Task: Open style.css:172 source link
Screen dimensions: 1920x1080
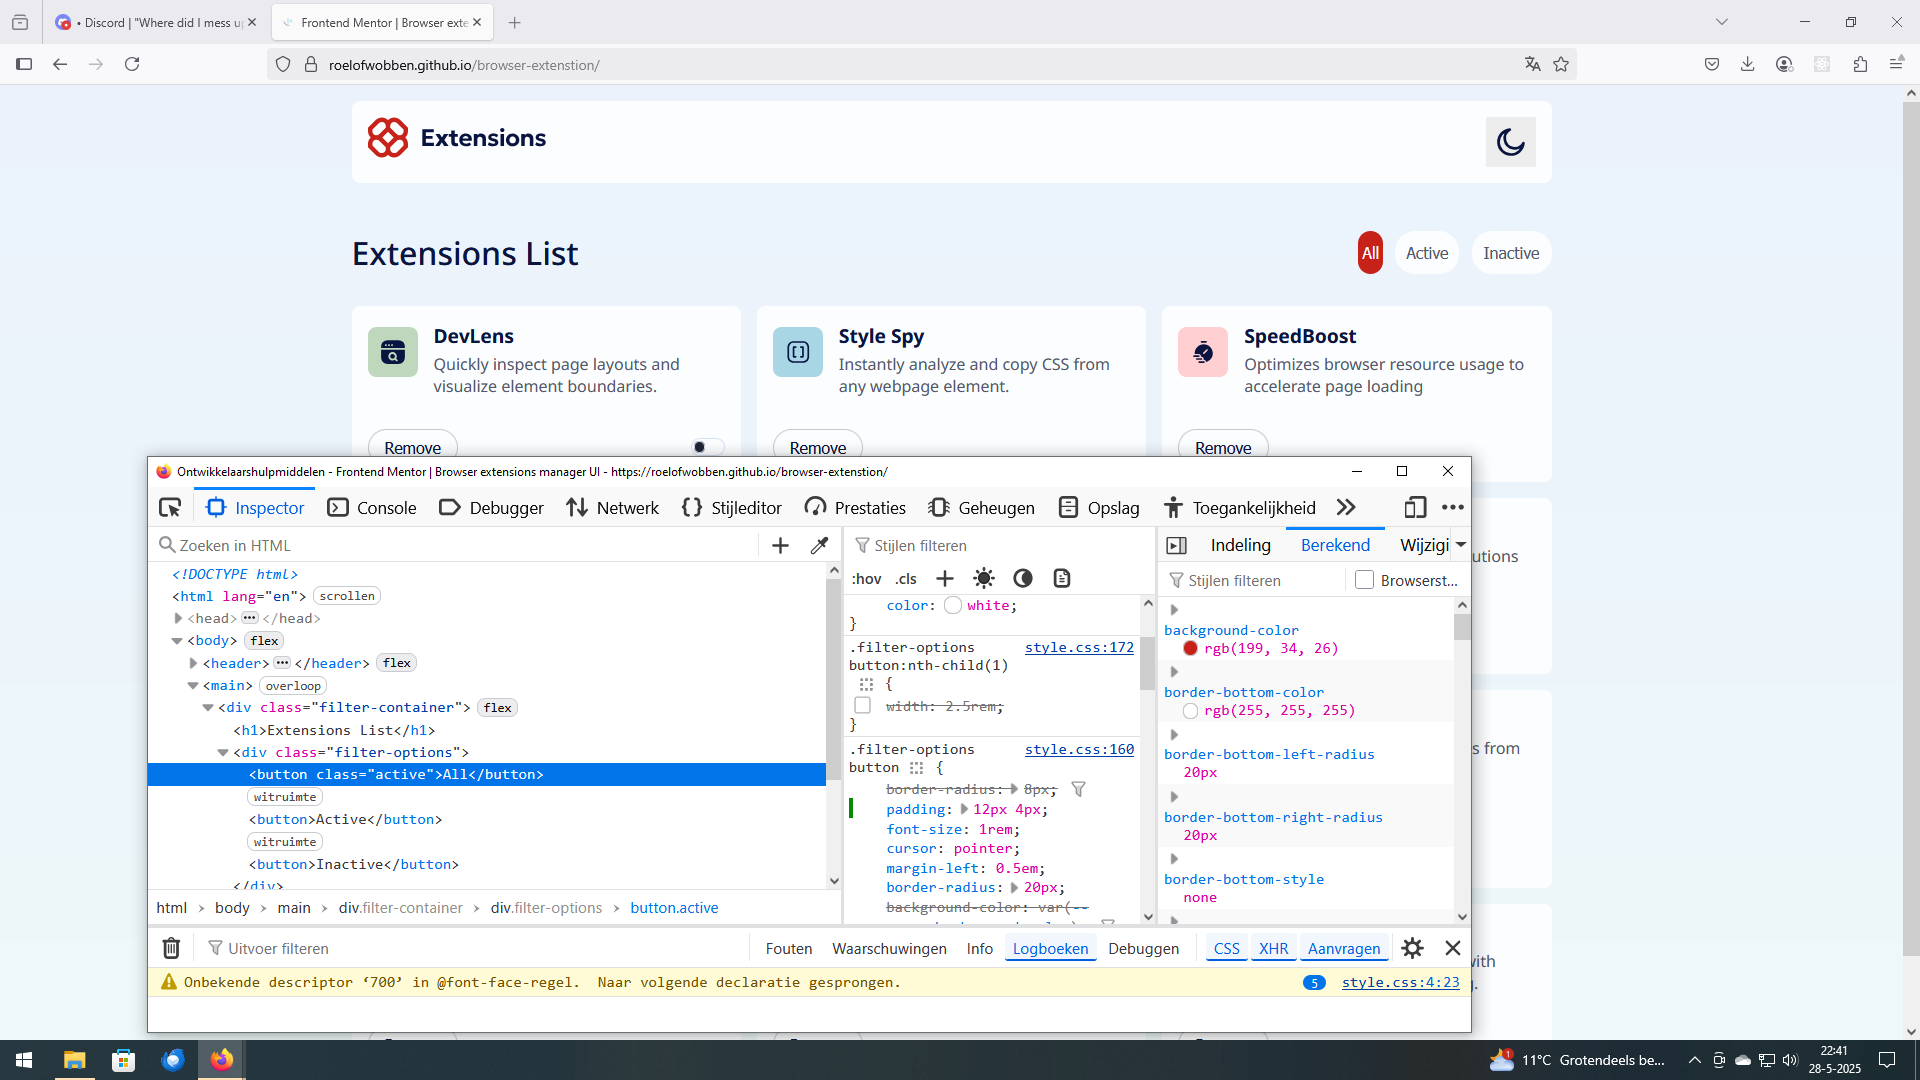Action: coord(1079,648)
